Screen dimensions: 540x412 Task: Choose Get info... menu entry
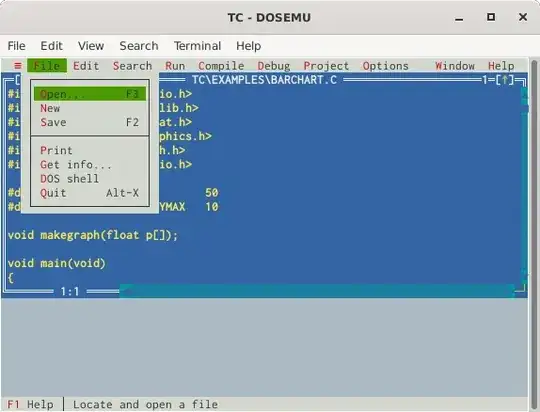(90, 165)
